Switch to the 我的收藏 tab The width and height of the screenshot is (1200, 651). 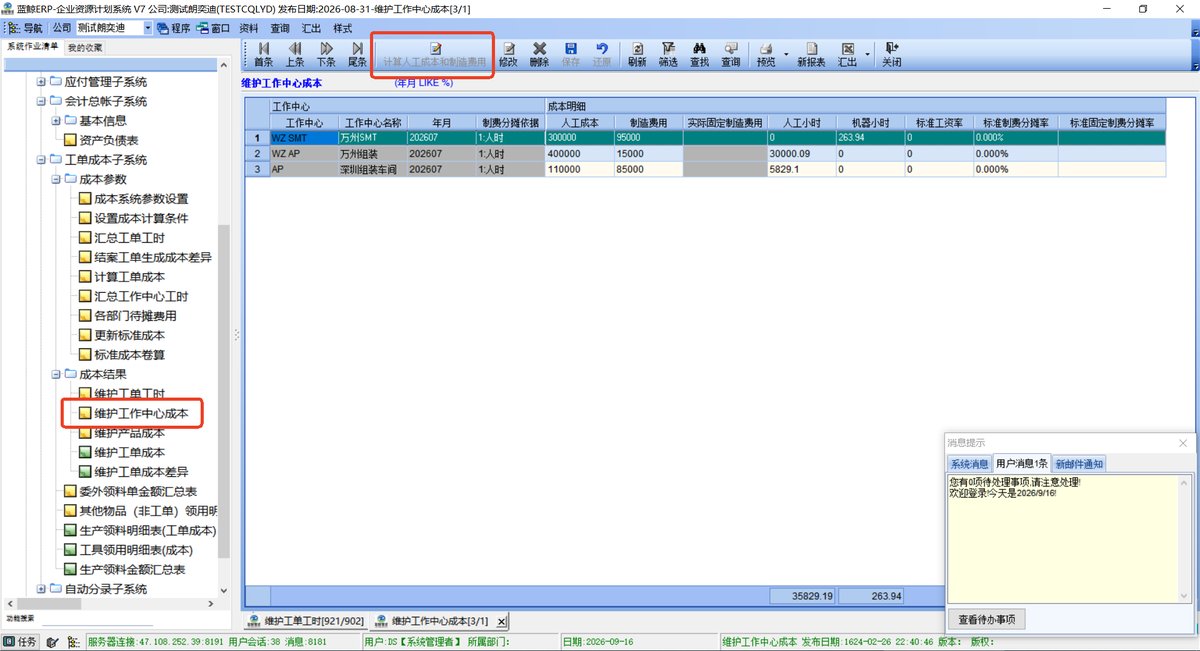85,47
